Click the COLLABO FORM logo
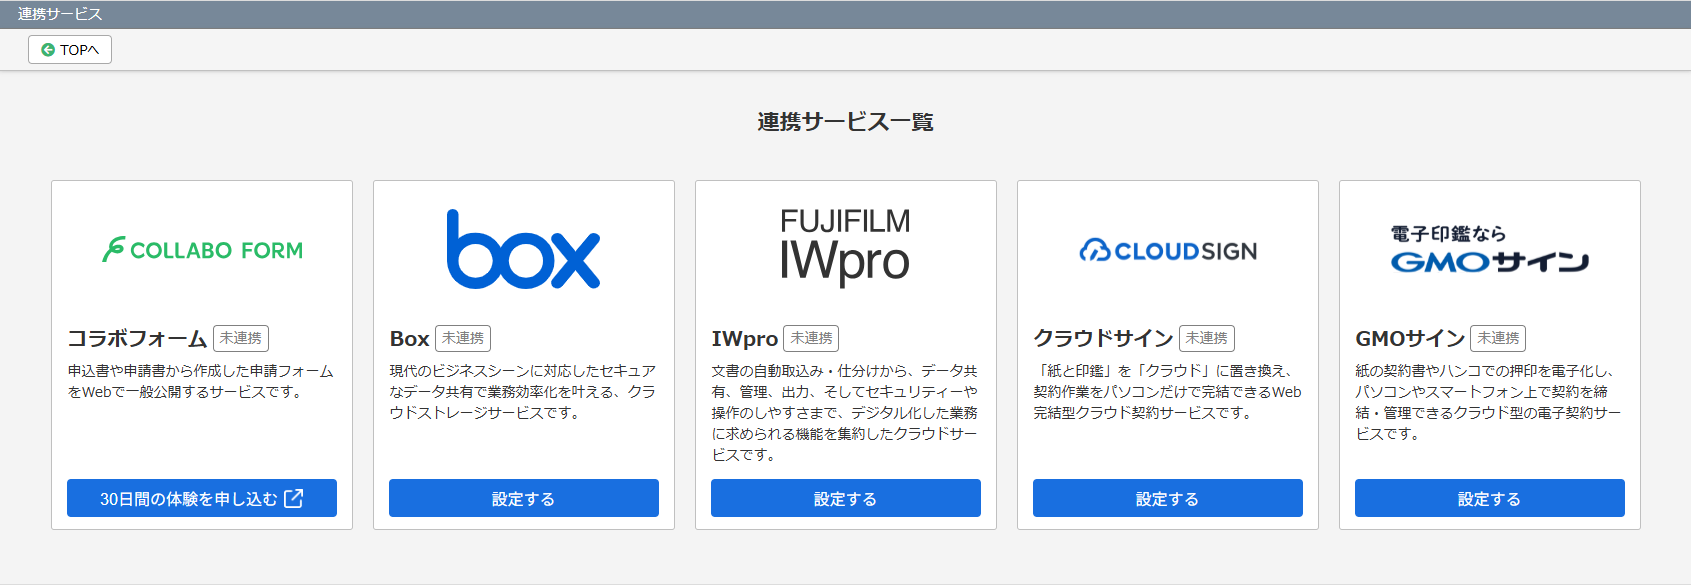The width and height of the screenshot is (1691, 585). point(202,250)
